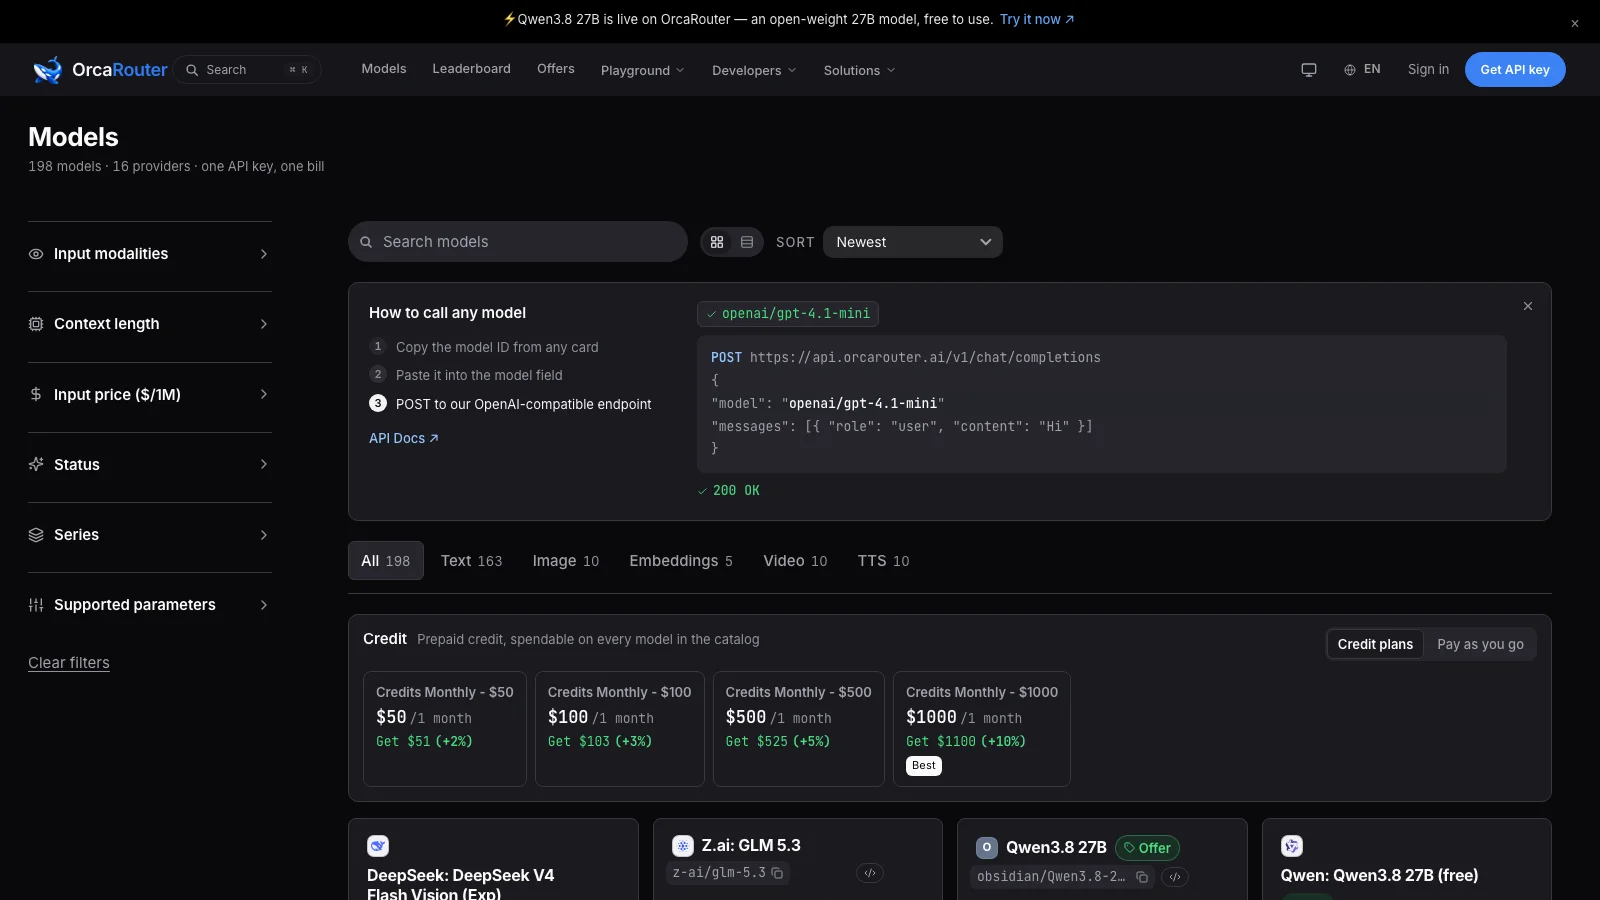Viewport: 1600px width, 900px height.
Task: Click the globe language icon
Action: (1349, 70)
